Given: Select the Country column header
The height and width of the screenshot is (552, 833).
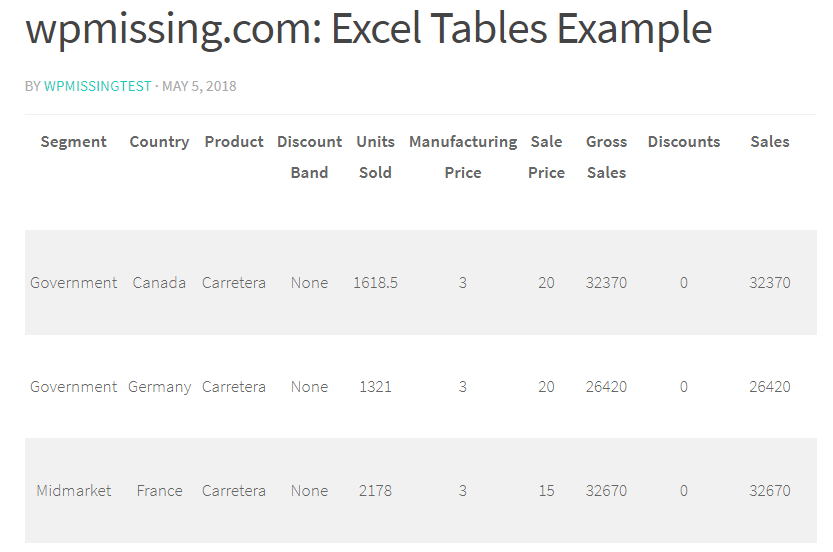Looking at the screenshot, I should [159, 142].
